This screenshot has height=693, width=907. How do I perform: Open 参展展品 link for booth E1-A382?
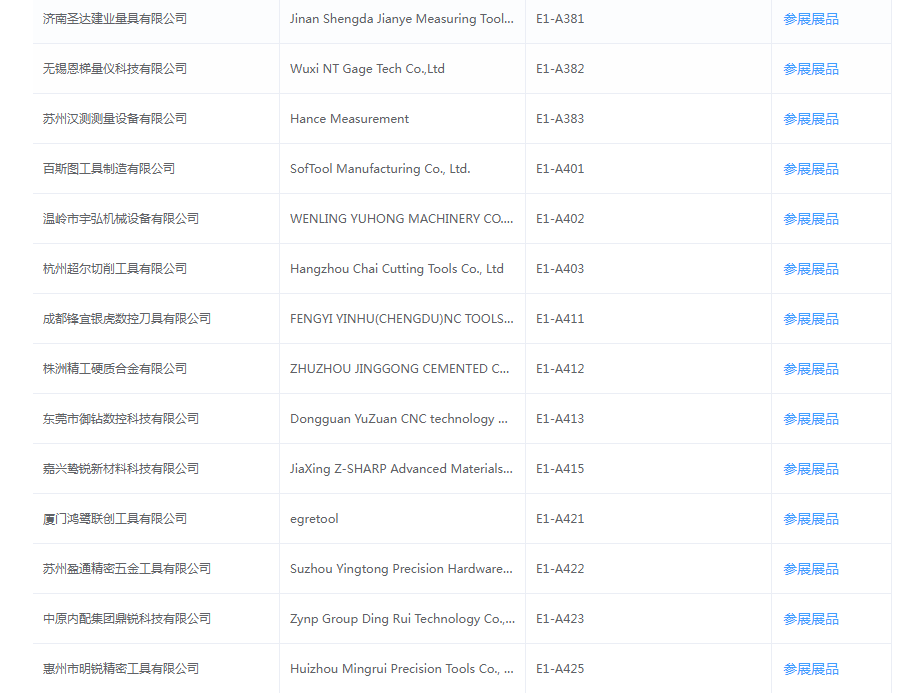click(x=810, y=69)
